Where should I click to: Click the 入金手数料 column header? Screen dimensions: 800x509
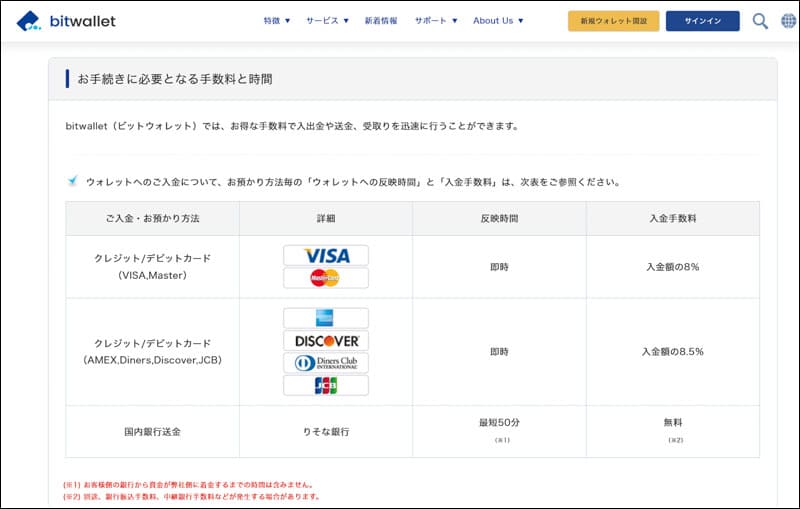(x=672, y=218)
